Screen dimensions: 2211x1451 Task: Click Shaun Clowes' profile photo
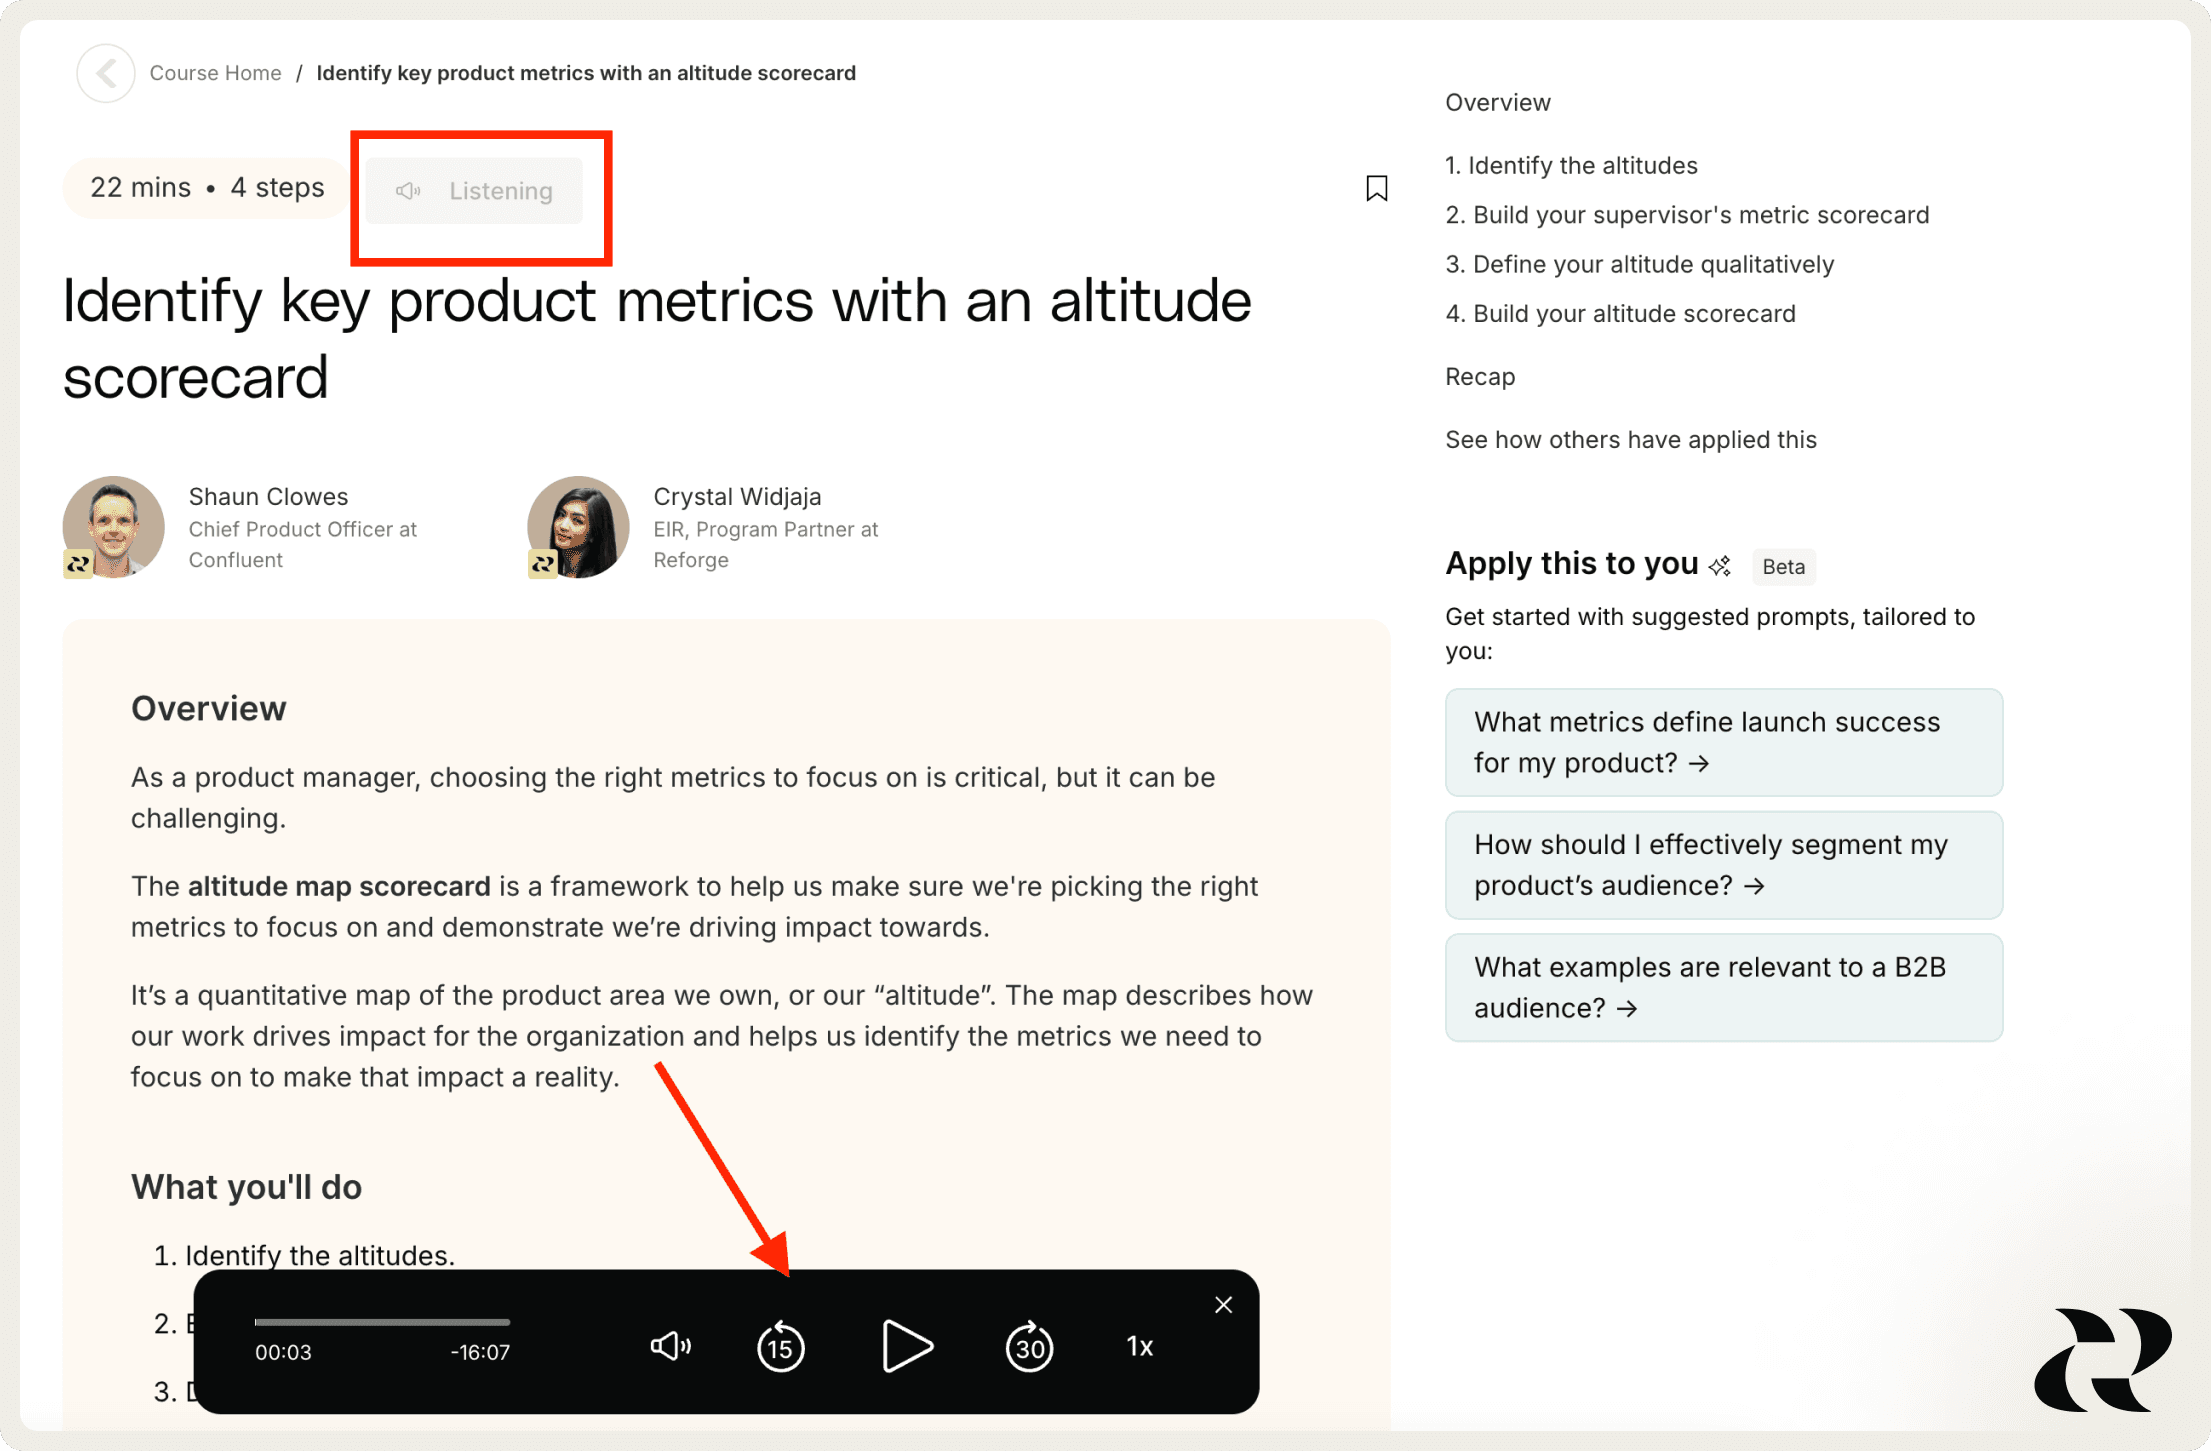114,527
